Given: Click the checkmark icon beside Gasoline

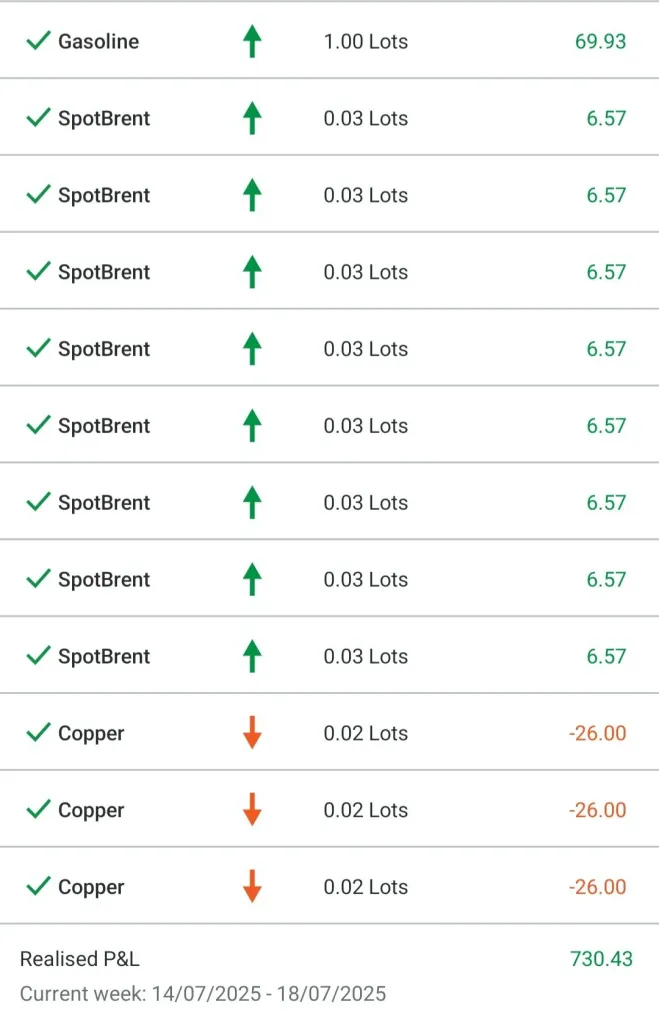Looking at the screenshot, I should click(x=38, y=42).
